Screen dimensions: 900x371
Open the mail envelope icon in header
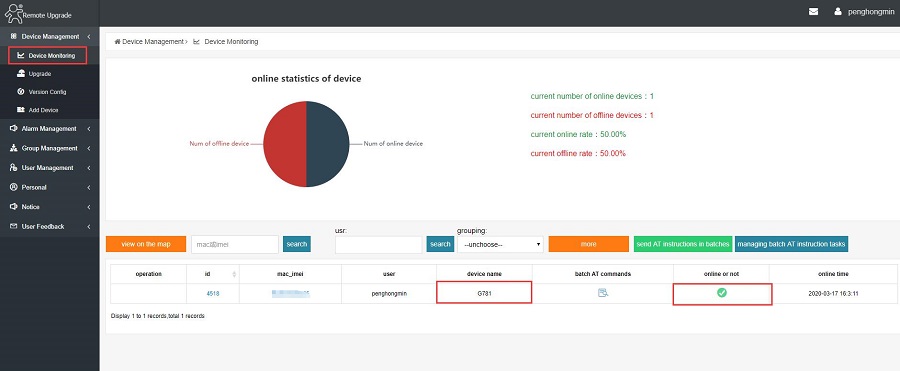[x=813, y=11]
